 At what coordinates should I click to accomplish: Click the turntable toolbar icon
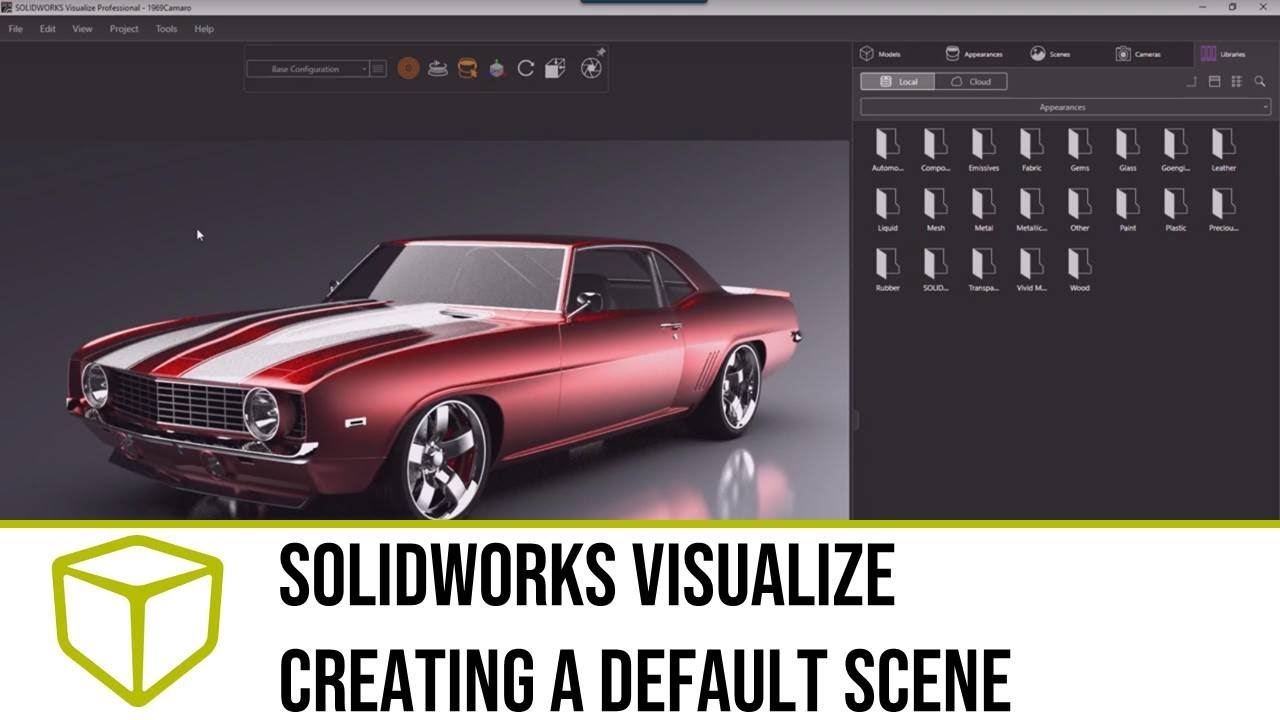coord(437,69)
